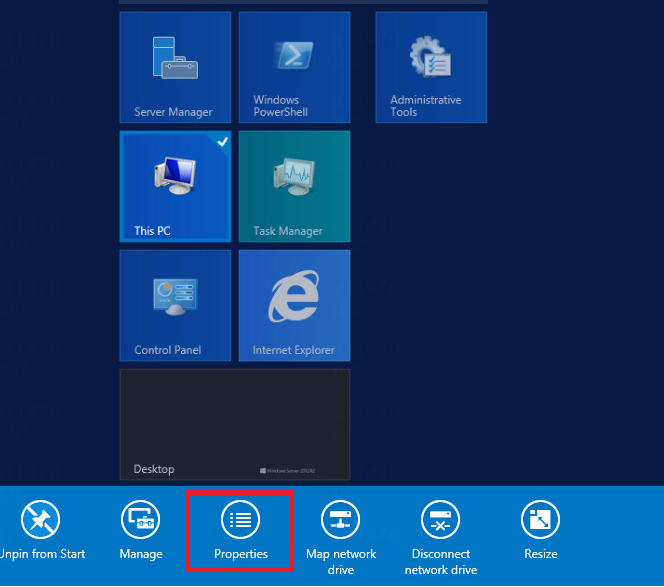Image resolution: width=664 pixels, height=587 pixels.
Task: Open the Task Manager tile
Action: pyautogui.click(x=294, y=186)
